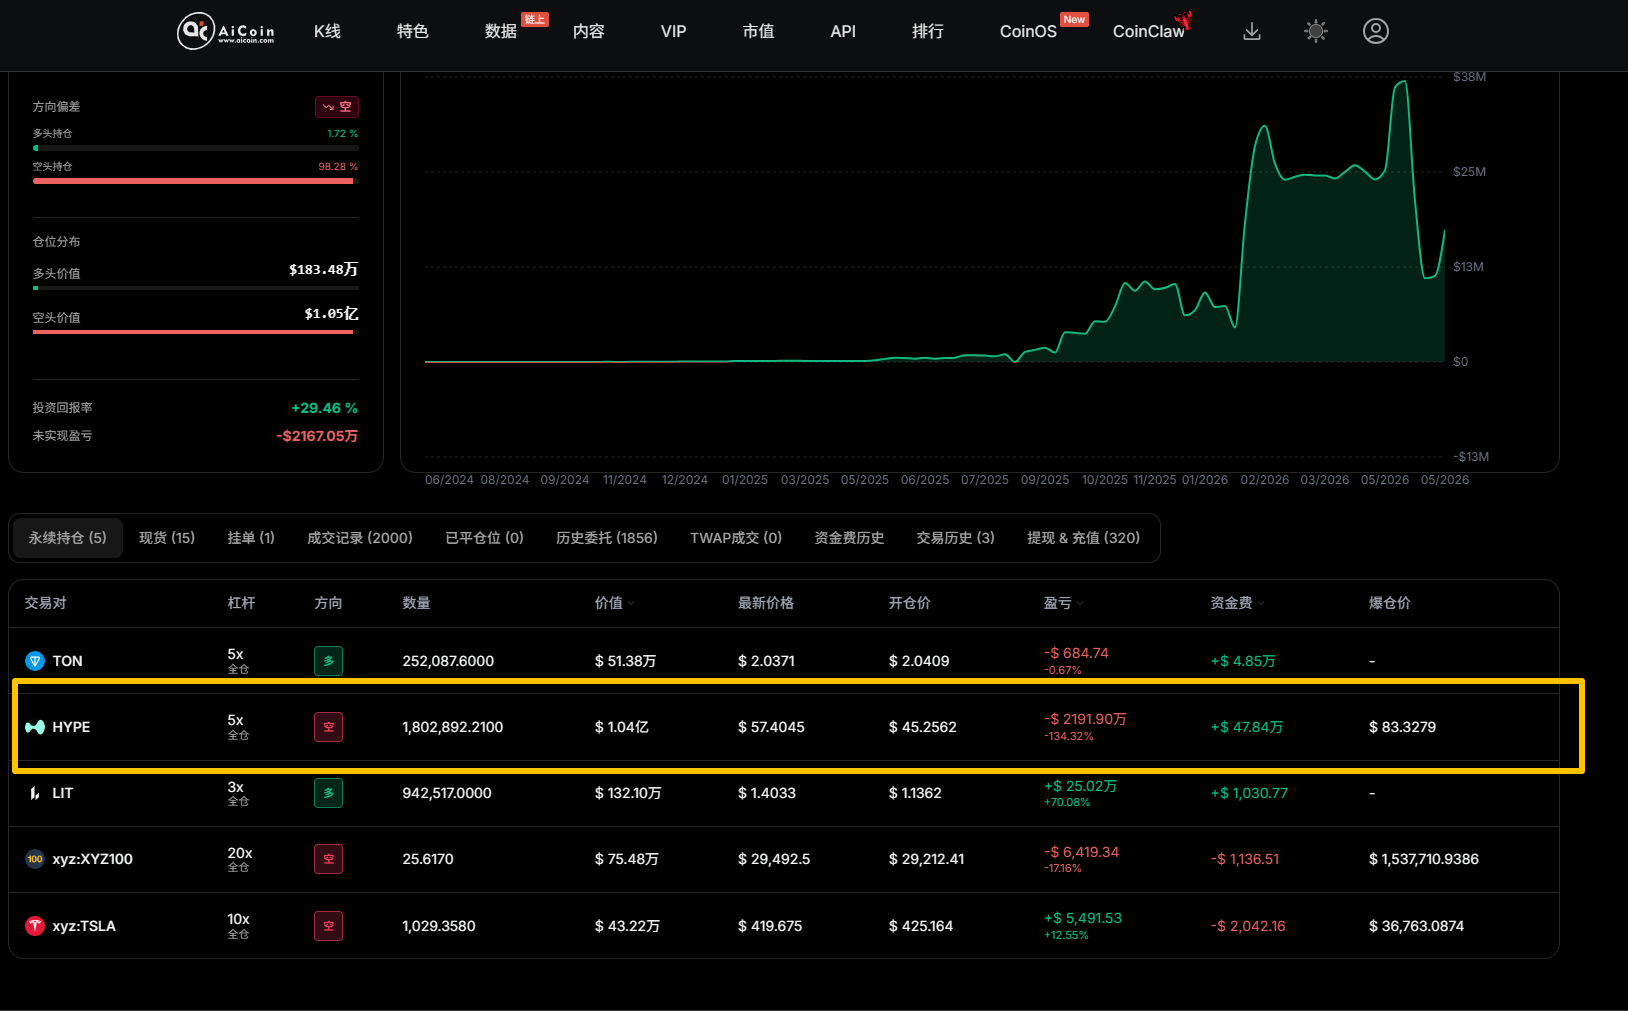This screenshot has height=1011, width=1628.
Task: Click the HYPE trading pair name
Action: [71, 727]
